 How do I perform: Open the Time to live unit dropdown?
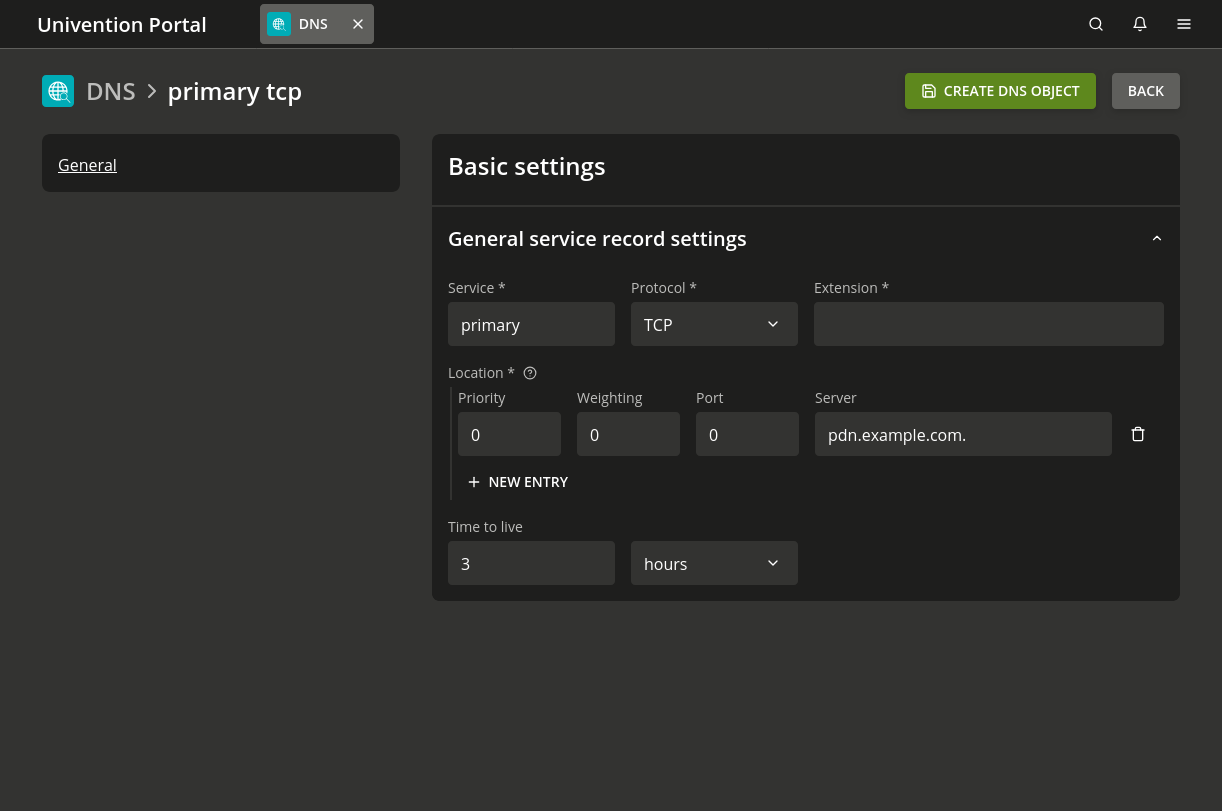714,563
